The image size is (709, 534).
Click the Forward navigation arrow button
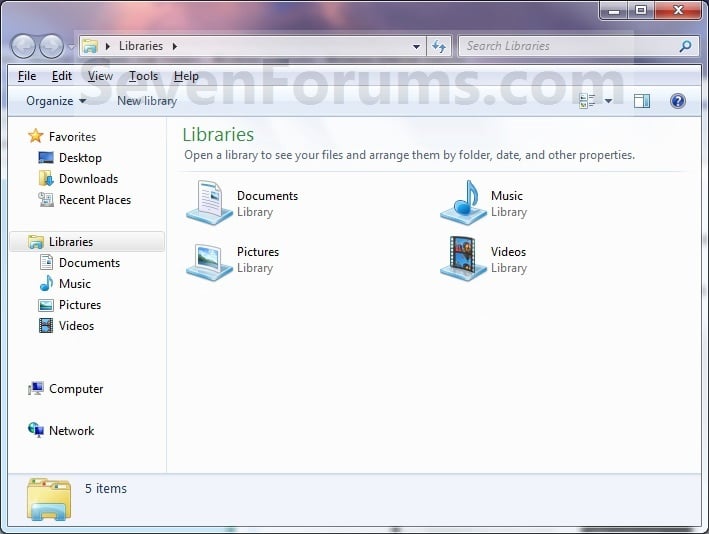[x=52, y=46]
